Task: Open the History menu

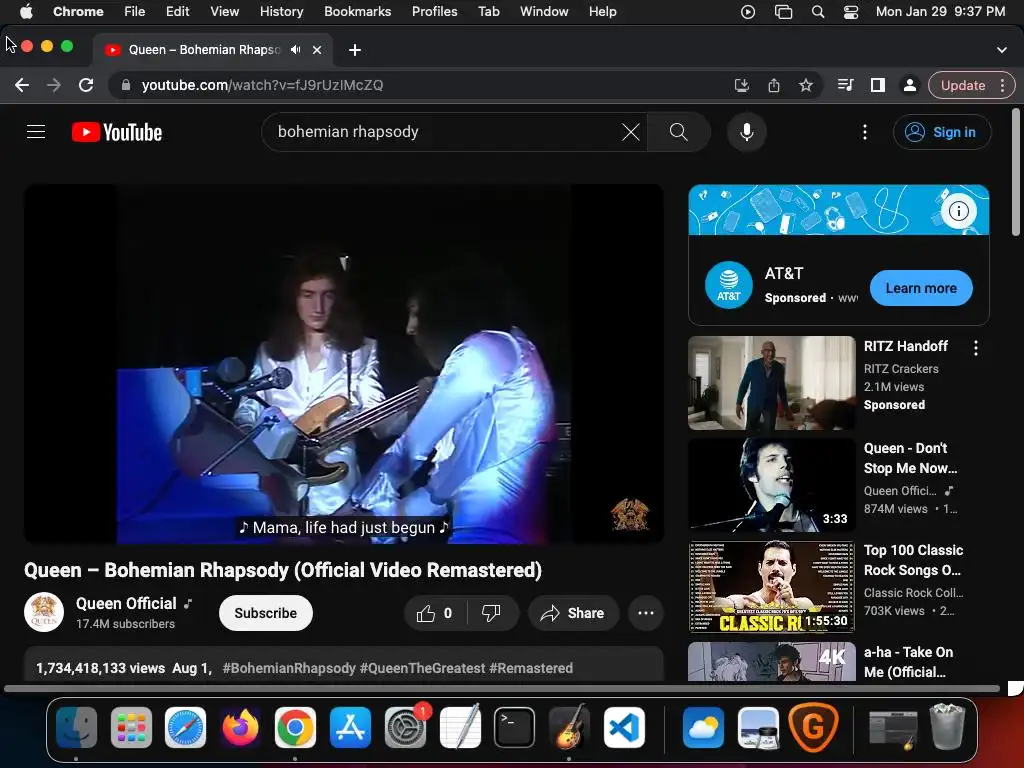Action: (281, 12)
